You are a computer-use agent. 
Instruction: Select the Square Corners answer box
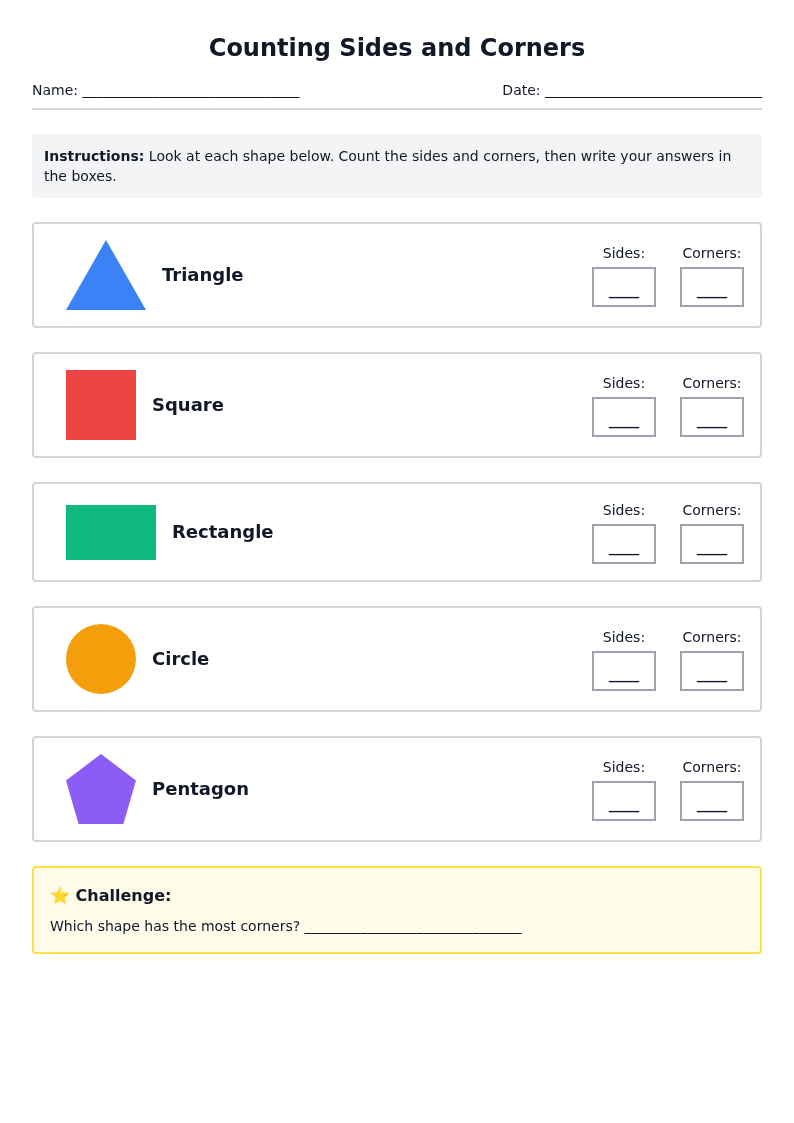tap(712, 417)
